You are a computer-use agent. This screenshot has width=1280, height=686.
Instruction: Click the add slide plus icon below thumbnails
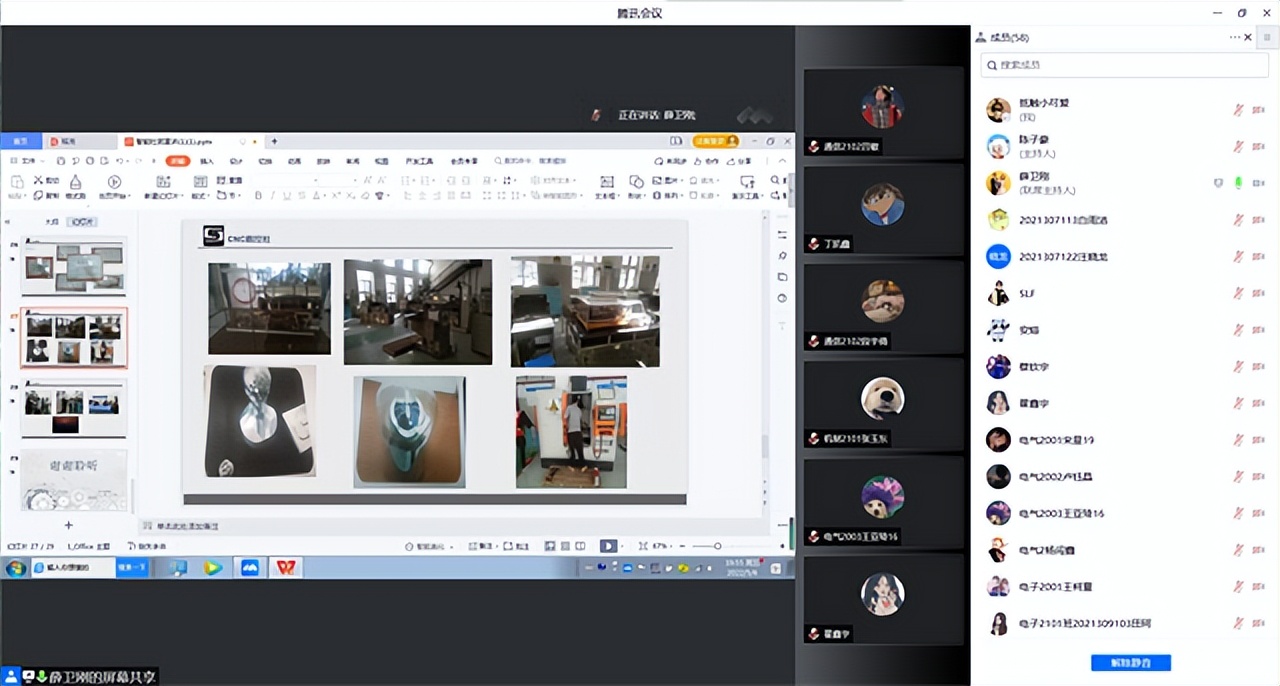tap(69, 525)
